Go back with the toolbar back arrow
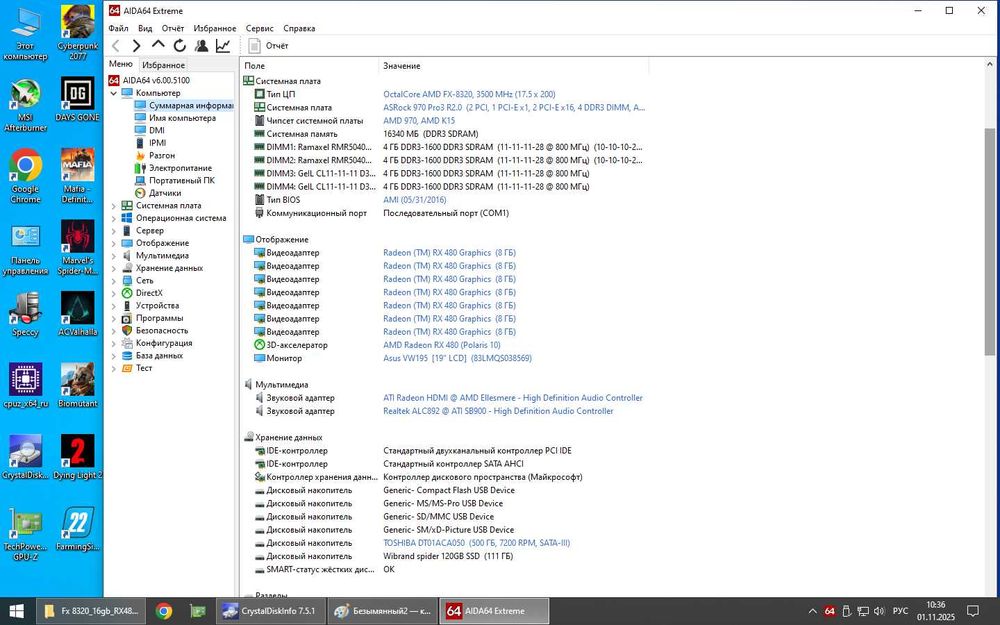Image resolution: width=1000 pixels, height=625 pixels. pos(116,46)
